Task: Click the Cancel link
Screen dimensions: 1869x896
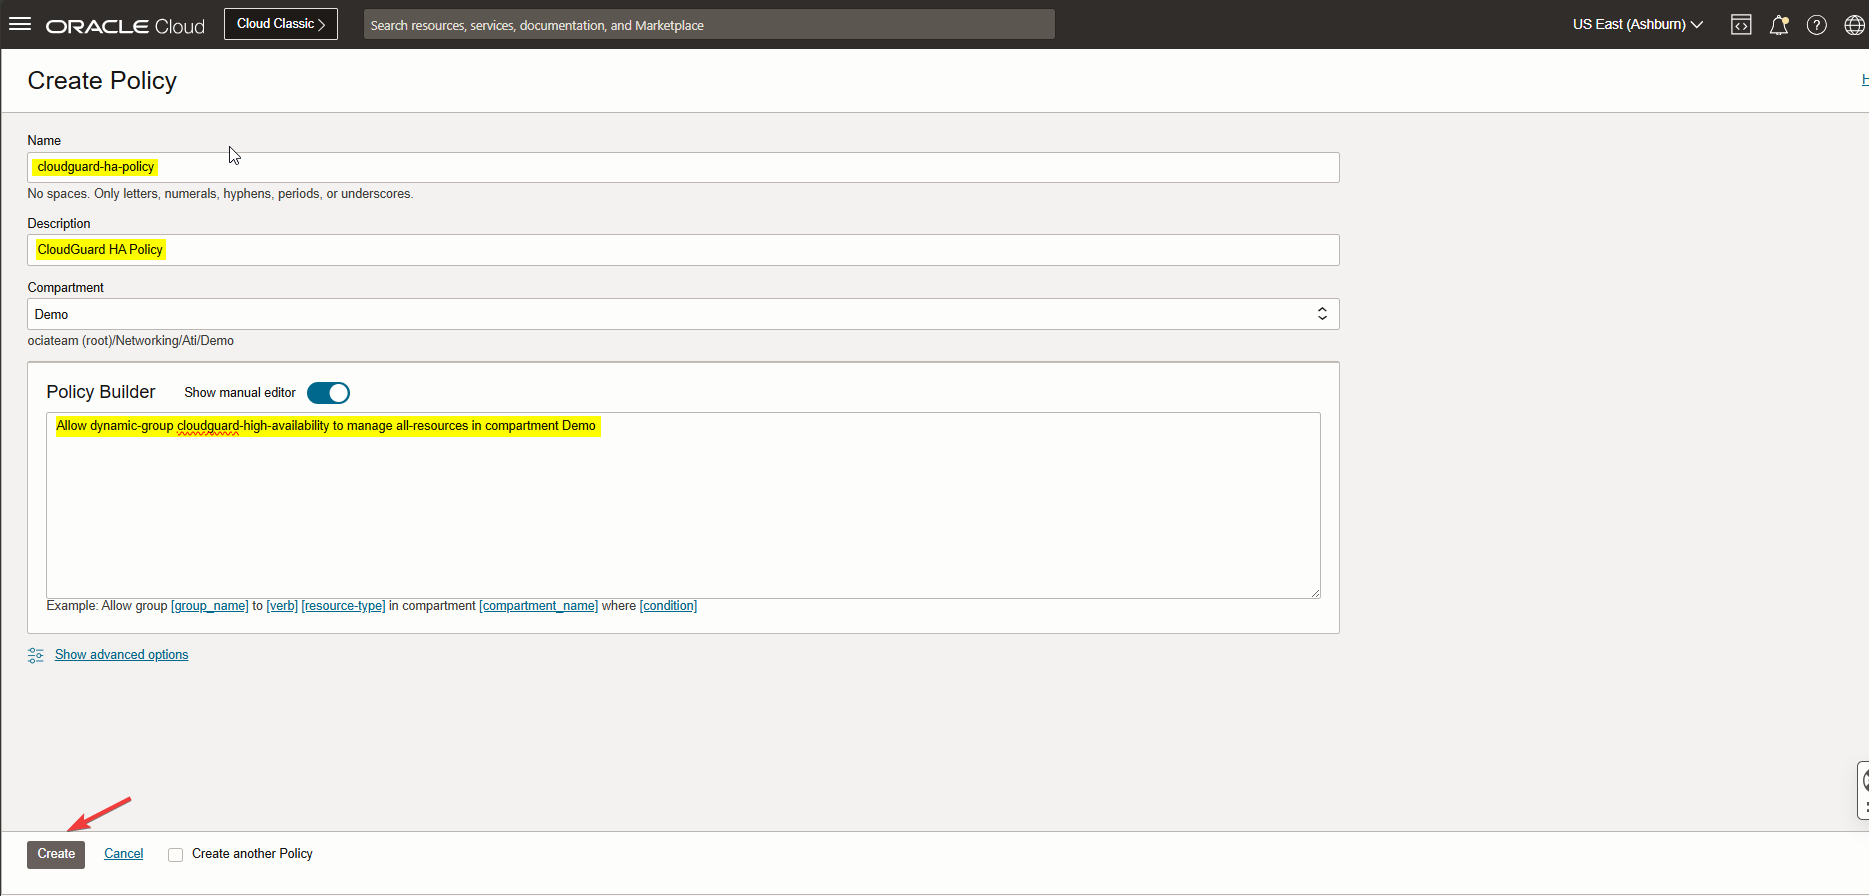Action: (x=124, y=854)
